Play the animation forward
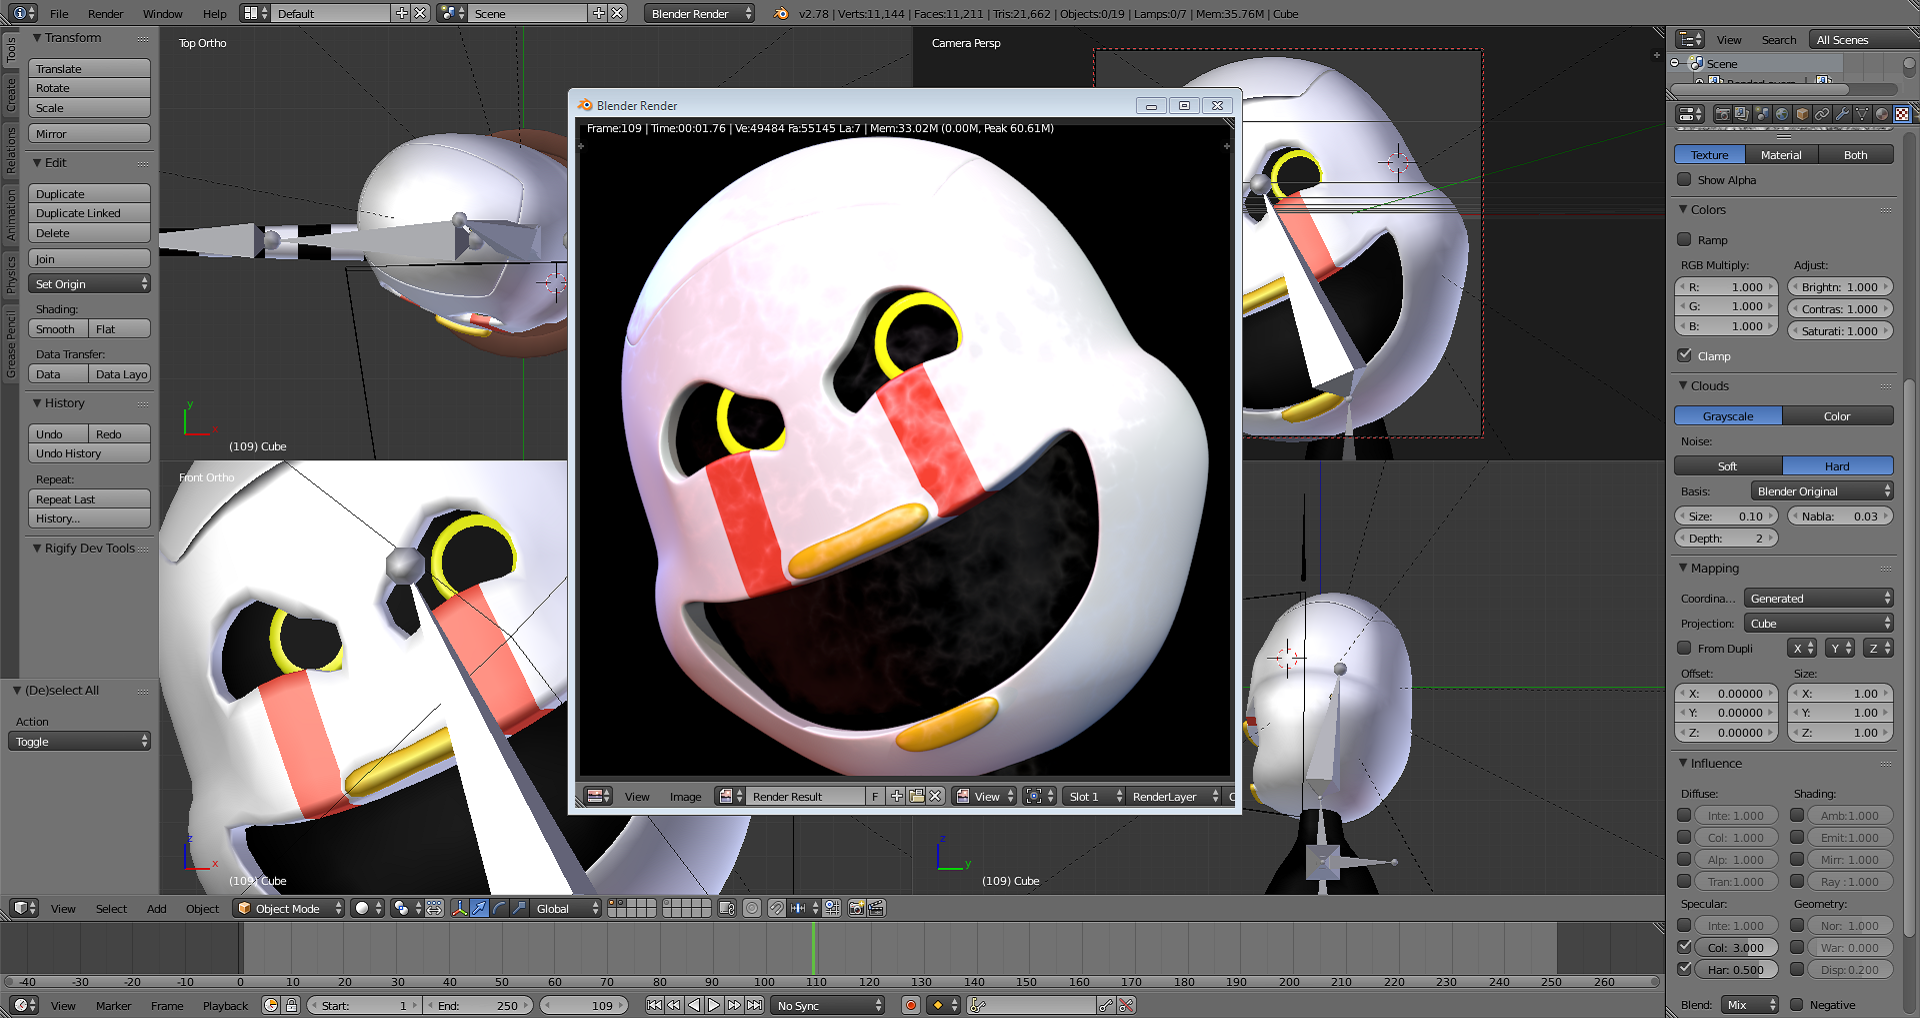Image resolution: width=1920 pixels, height=1018 pixels. pyautogui.click(x=714, y=1005)
